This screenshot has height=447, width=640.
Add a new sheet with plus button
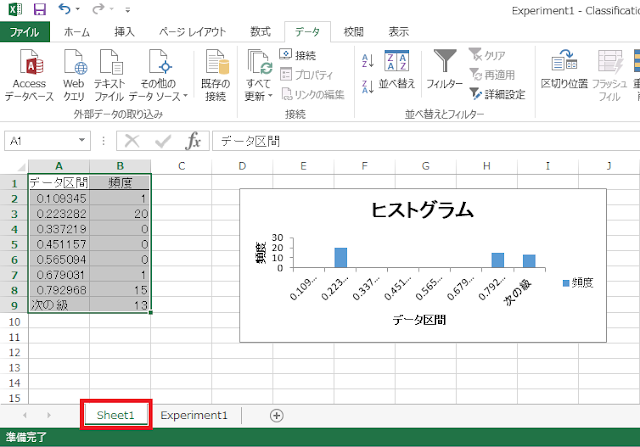(277, 414)
